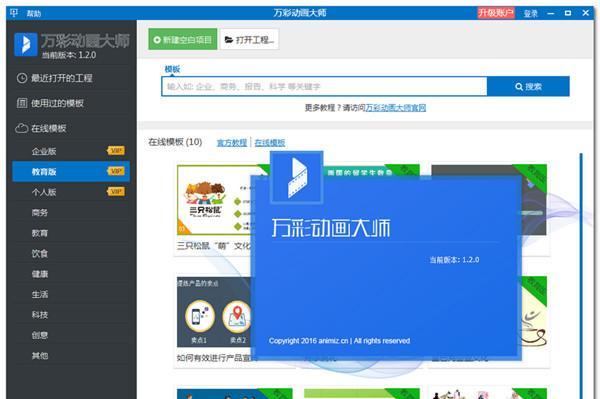Click the 打开工程 button
This screenshot has height=399, width=600.
click(x=249, y=39)
